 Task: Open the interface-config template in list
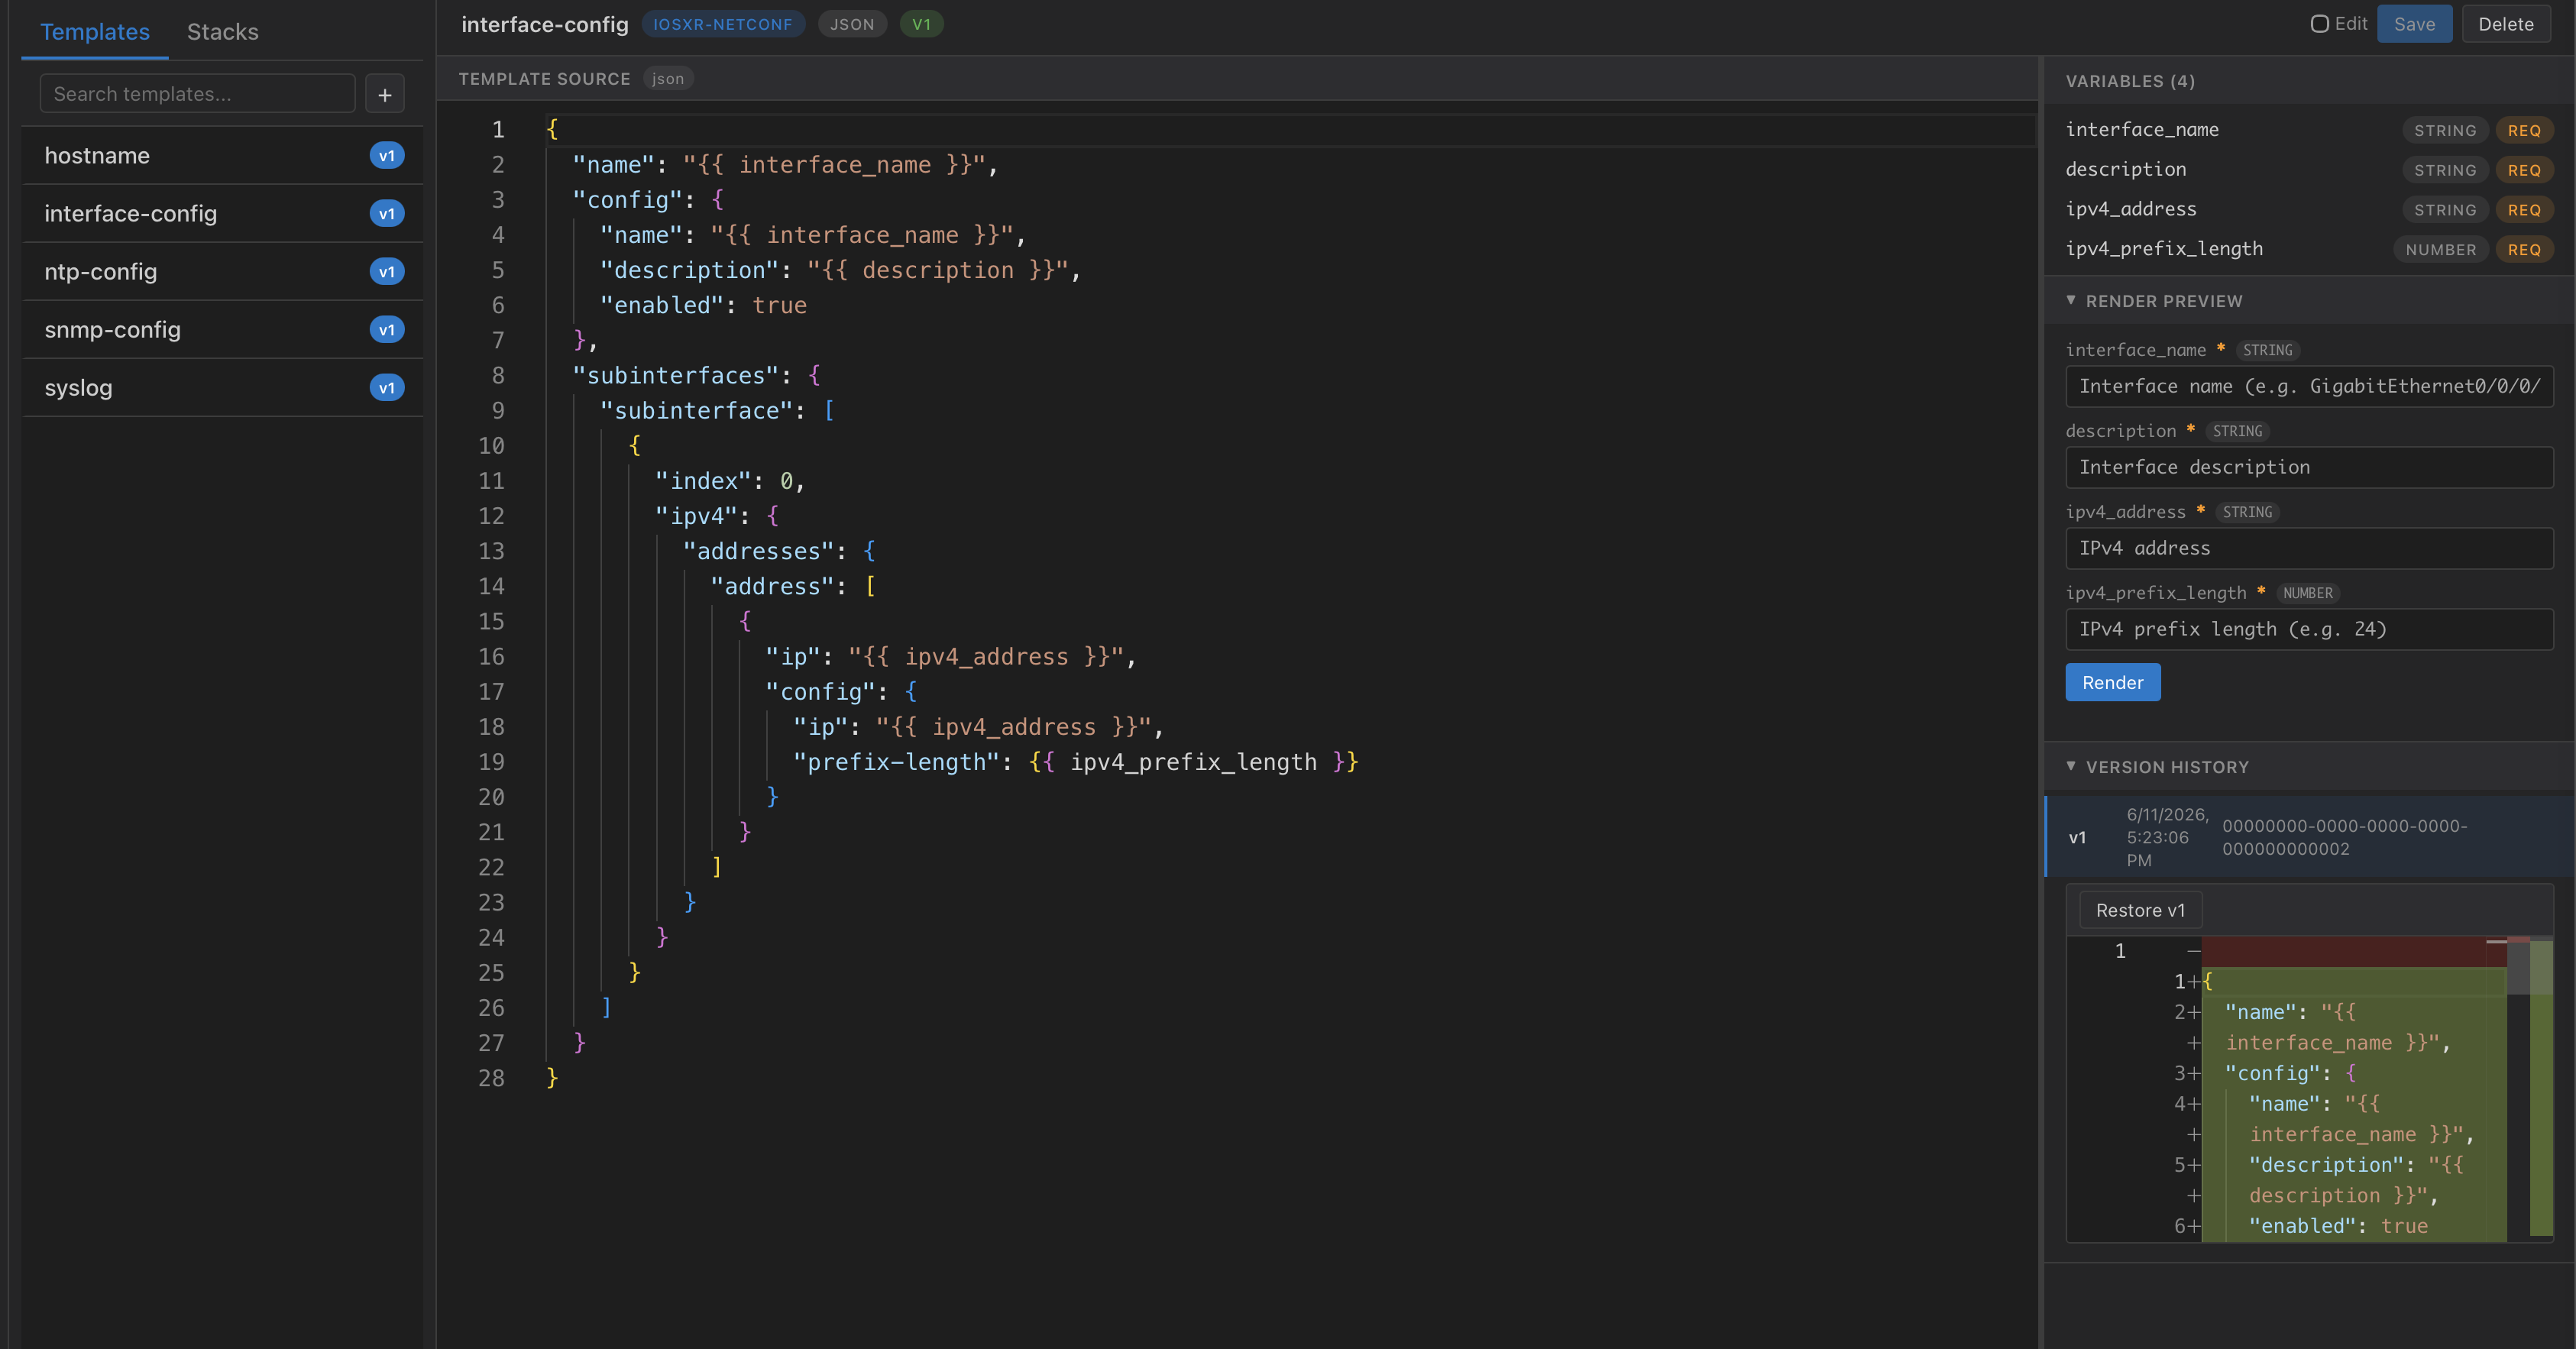click(x=222, y=213)
